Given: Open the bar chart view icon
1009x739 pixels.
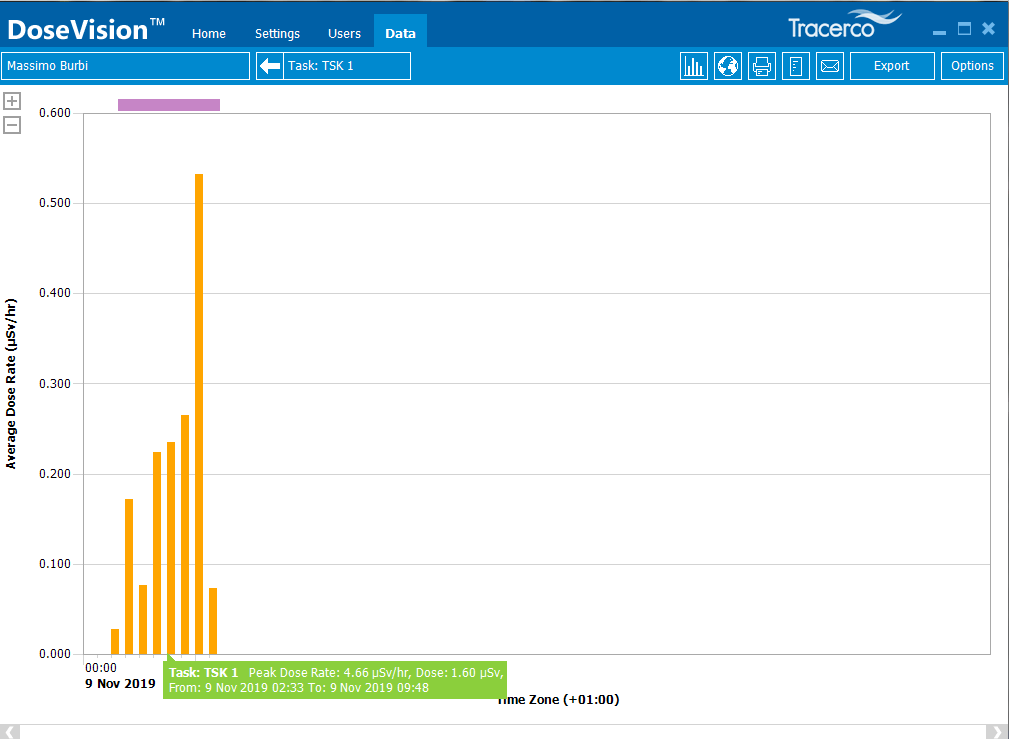Looking at the screenshot, I should pyautogui.click(x=694, y=66).
